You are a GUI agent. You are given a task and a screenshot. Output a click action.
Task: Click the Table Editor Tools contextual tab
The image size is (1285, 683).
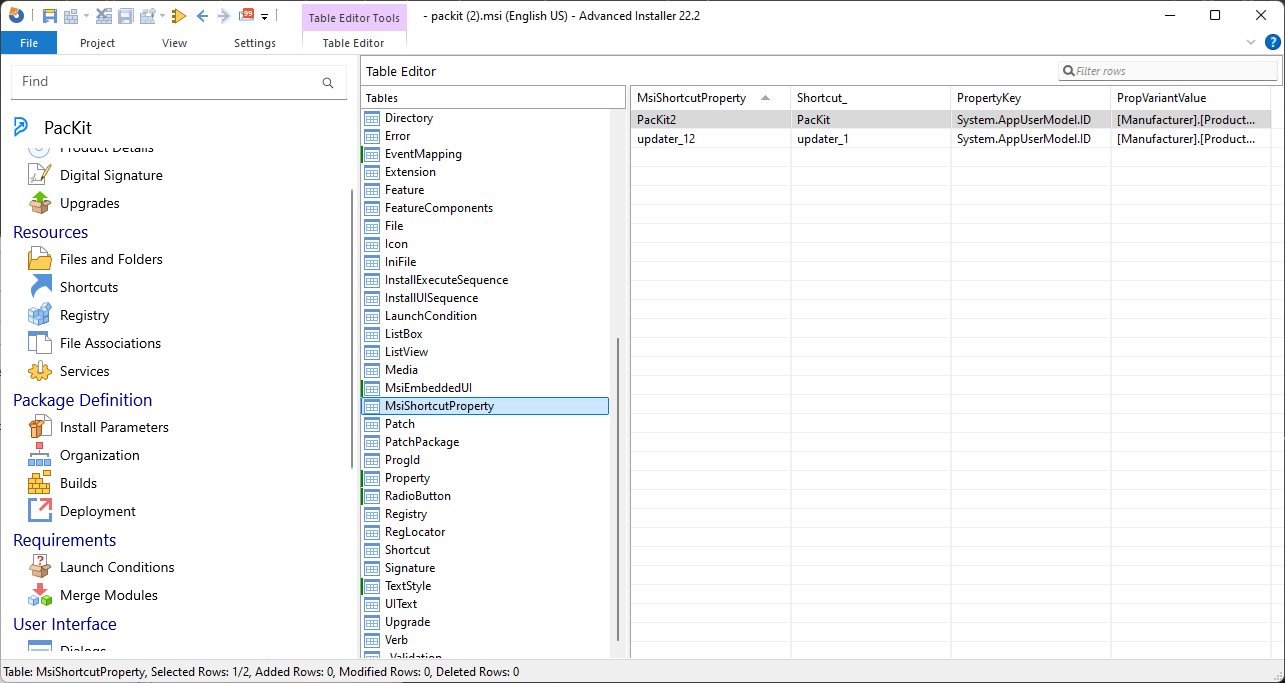[x=354, y=17]
